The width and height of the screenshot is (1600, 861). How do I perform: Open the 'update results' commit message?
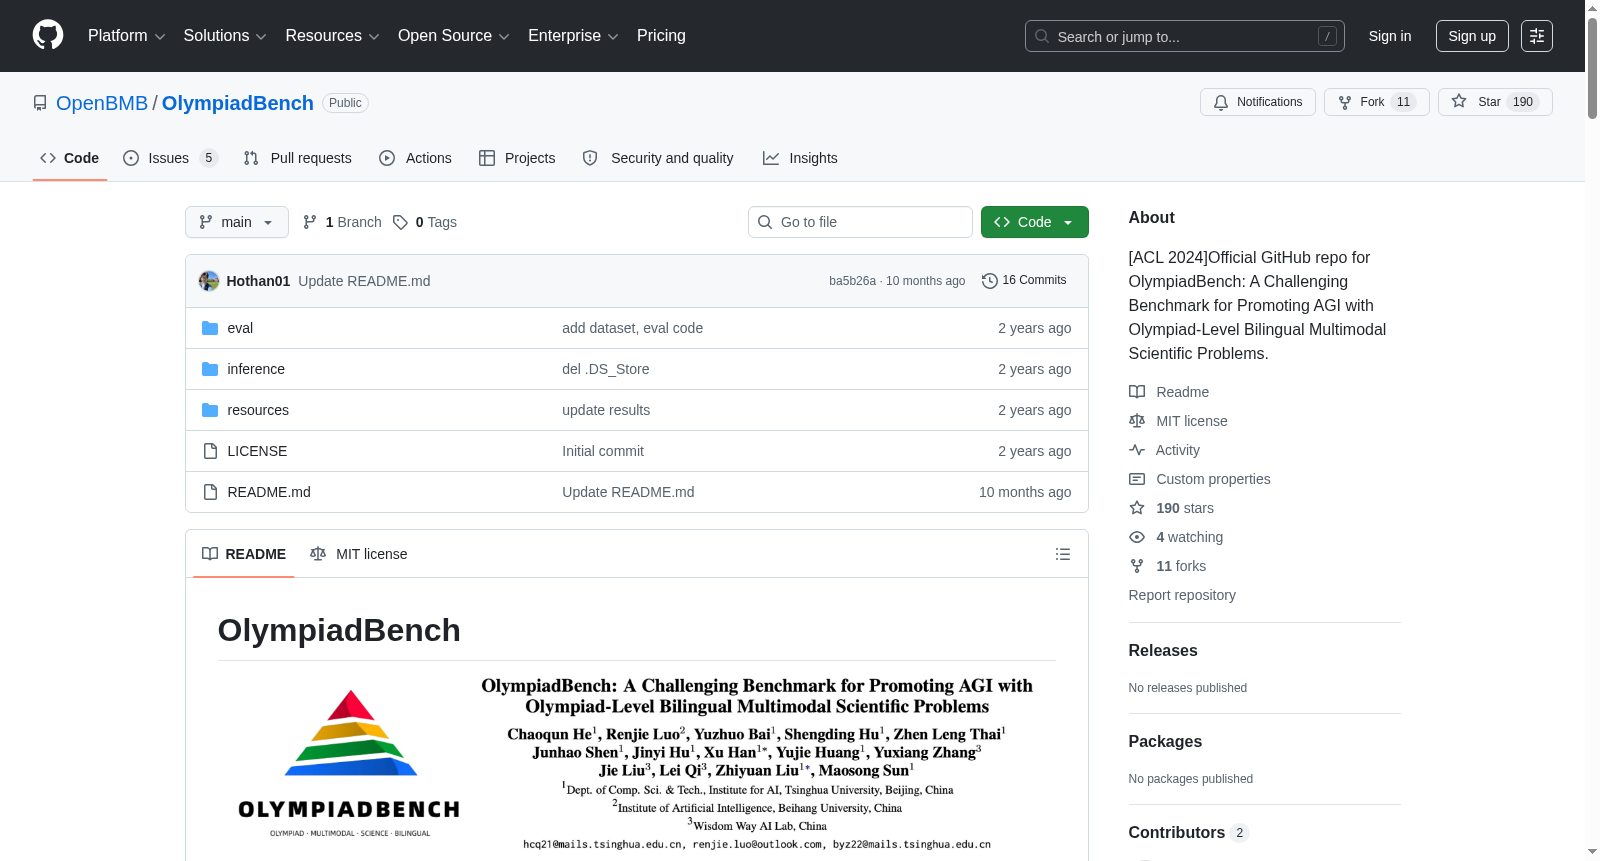(x=606, y=410)
